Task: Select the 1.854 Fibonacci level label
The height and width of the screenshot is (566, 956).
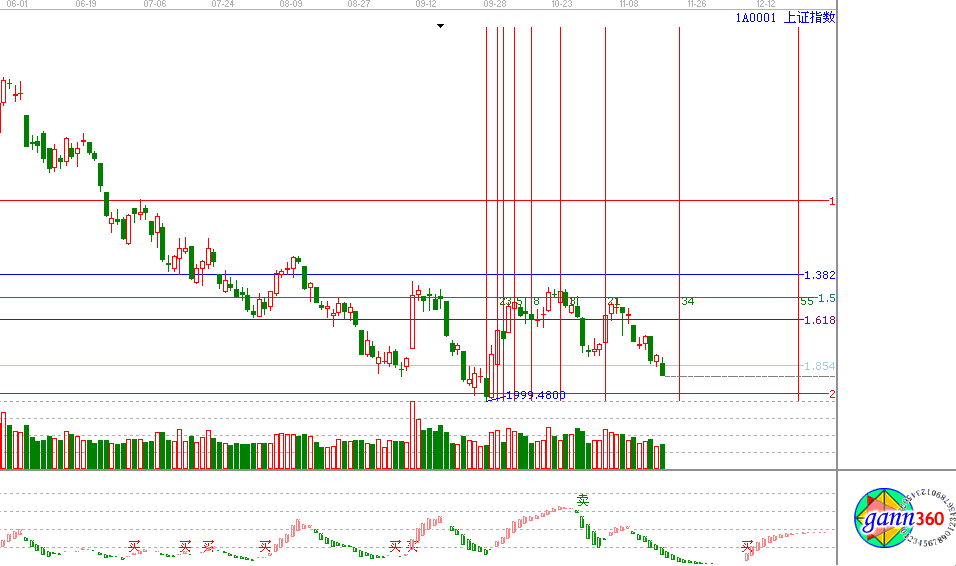Action: pos(820,366)
